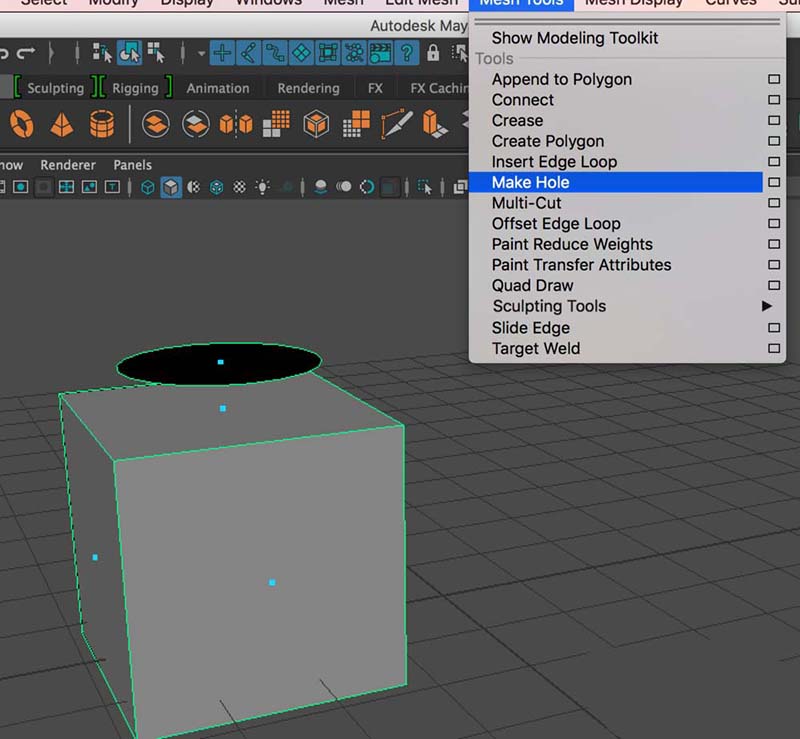Click the image plane icon
The image size is (800, 739).
click(x=89, y=187)
